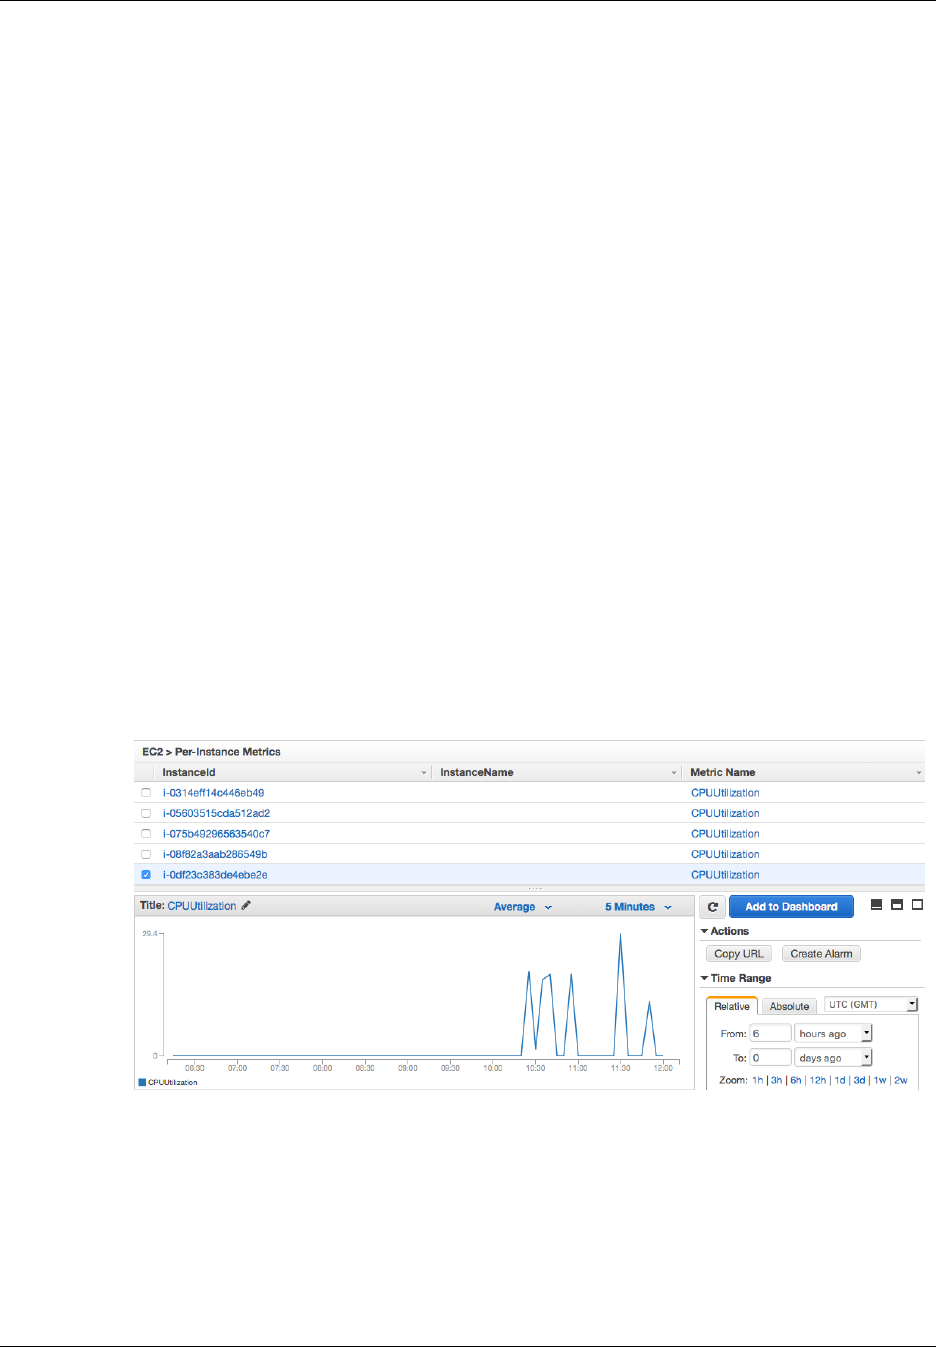Click the Add to Dashboard button
The width and height of the screenshot is (936, 1347).
(x=791, y=907)
